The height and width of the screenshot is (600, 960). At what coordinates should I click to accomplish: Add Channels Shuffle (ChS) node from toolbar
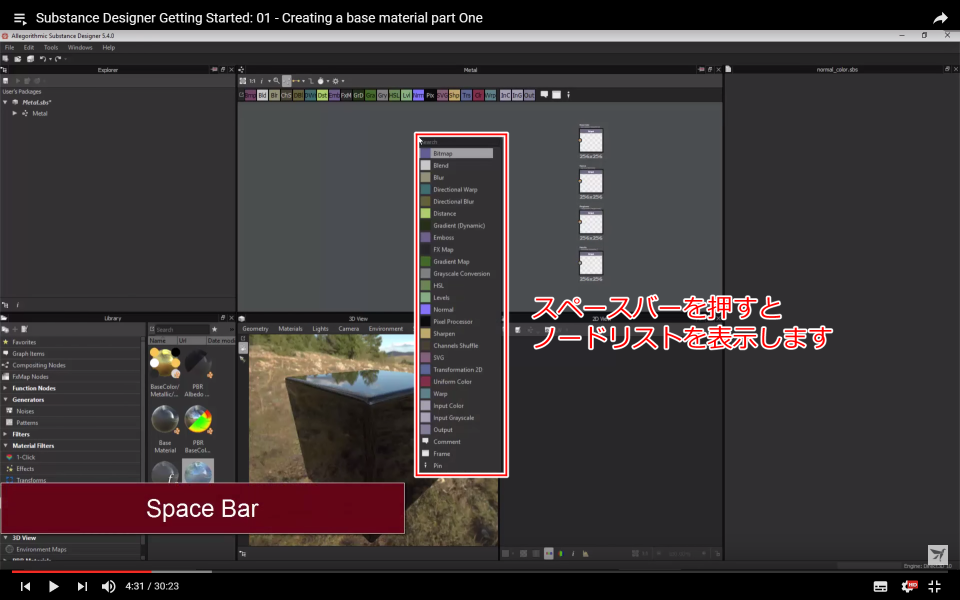coord(286,96)
